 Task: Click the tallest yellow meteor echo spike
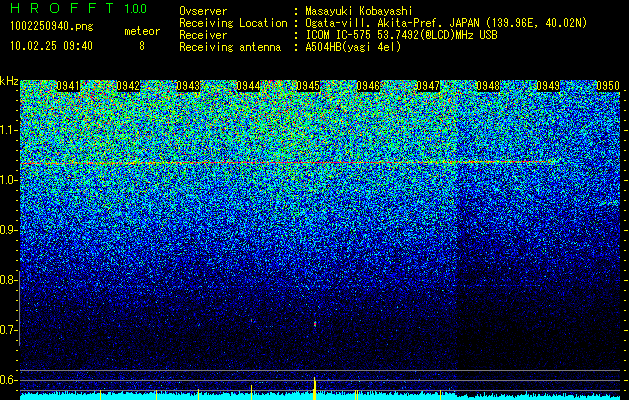coord(315,388)
